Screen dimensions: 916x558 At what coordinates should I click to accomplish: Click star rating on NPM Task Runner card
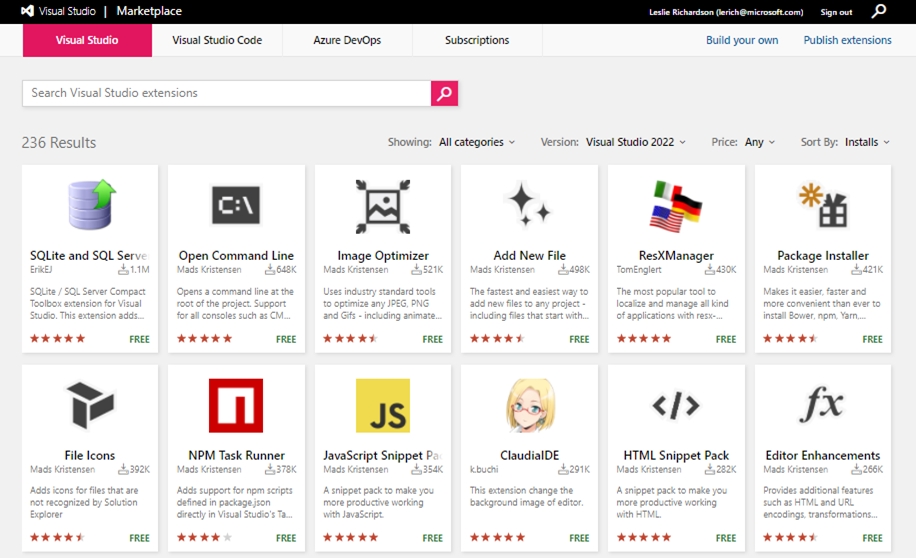[204, 538]
